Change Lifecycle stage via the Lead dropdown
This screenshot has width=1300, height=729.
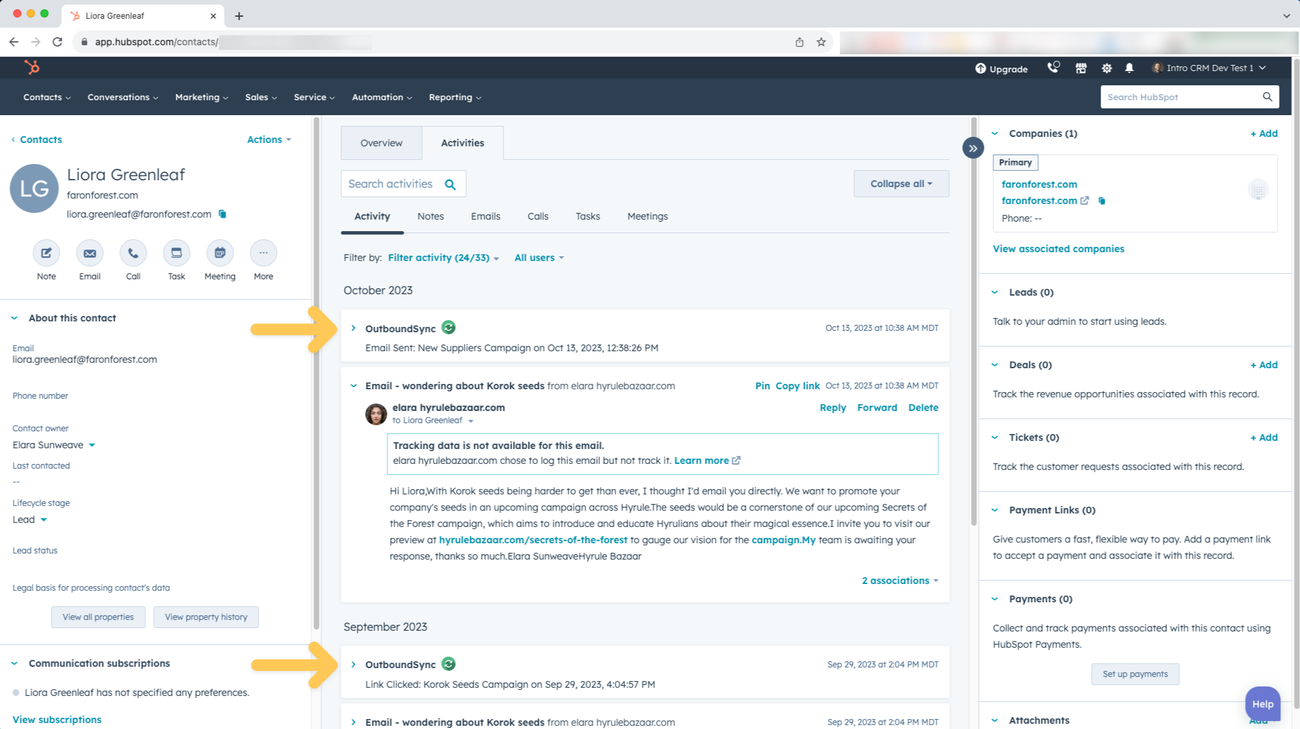(x=30, y=519)
